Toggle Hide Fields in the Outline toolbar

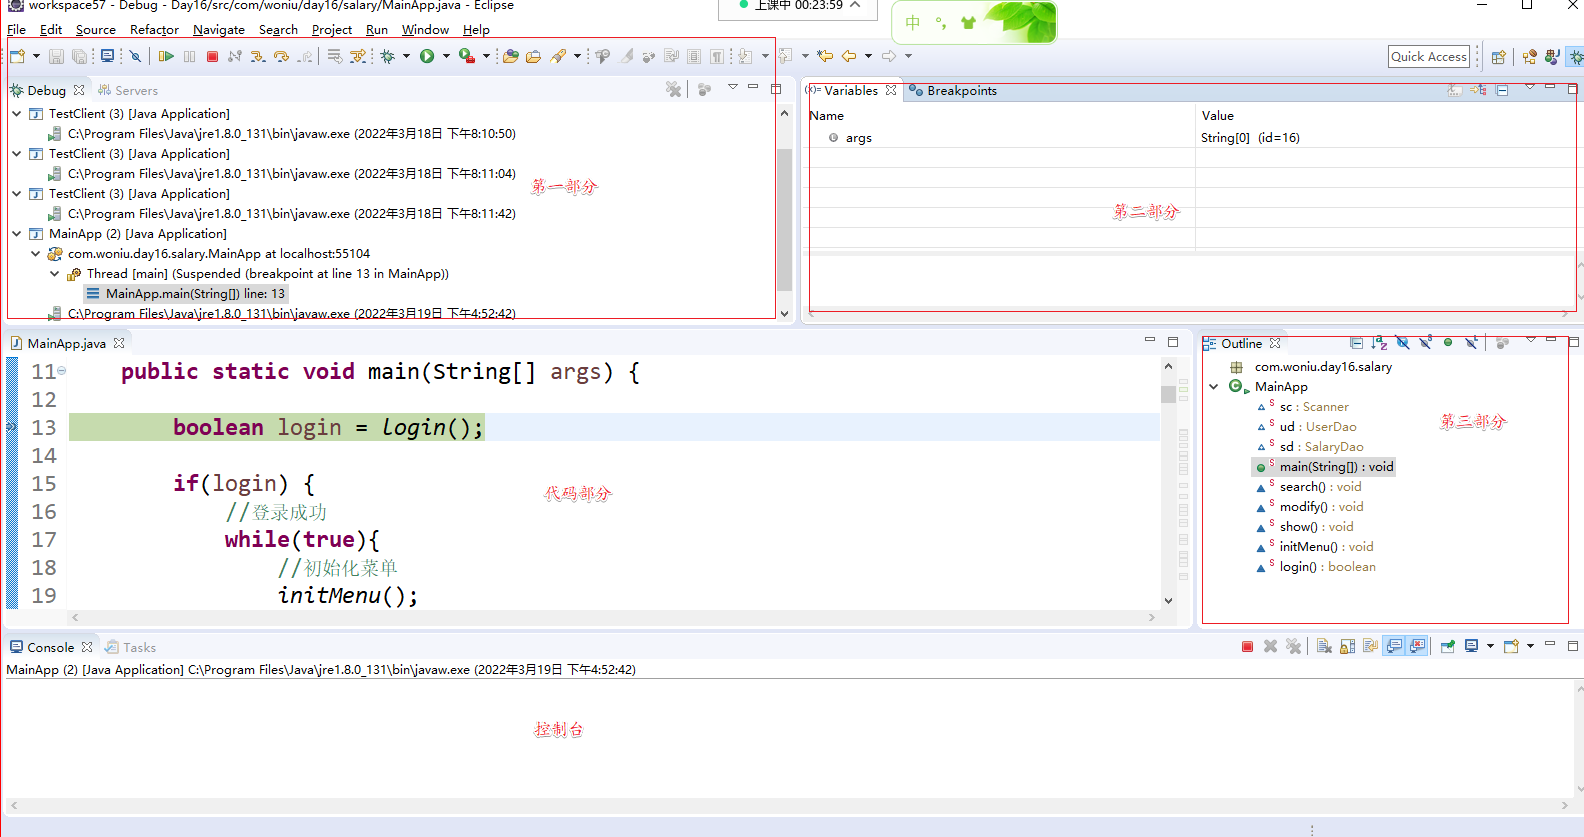(x=1402, y=343)
